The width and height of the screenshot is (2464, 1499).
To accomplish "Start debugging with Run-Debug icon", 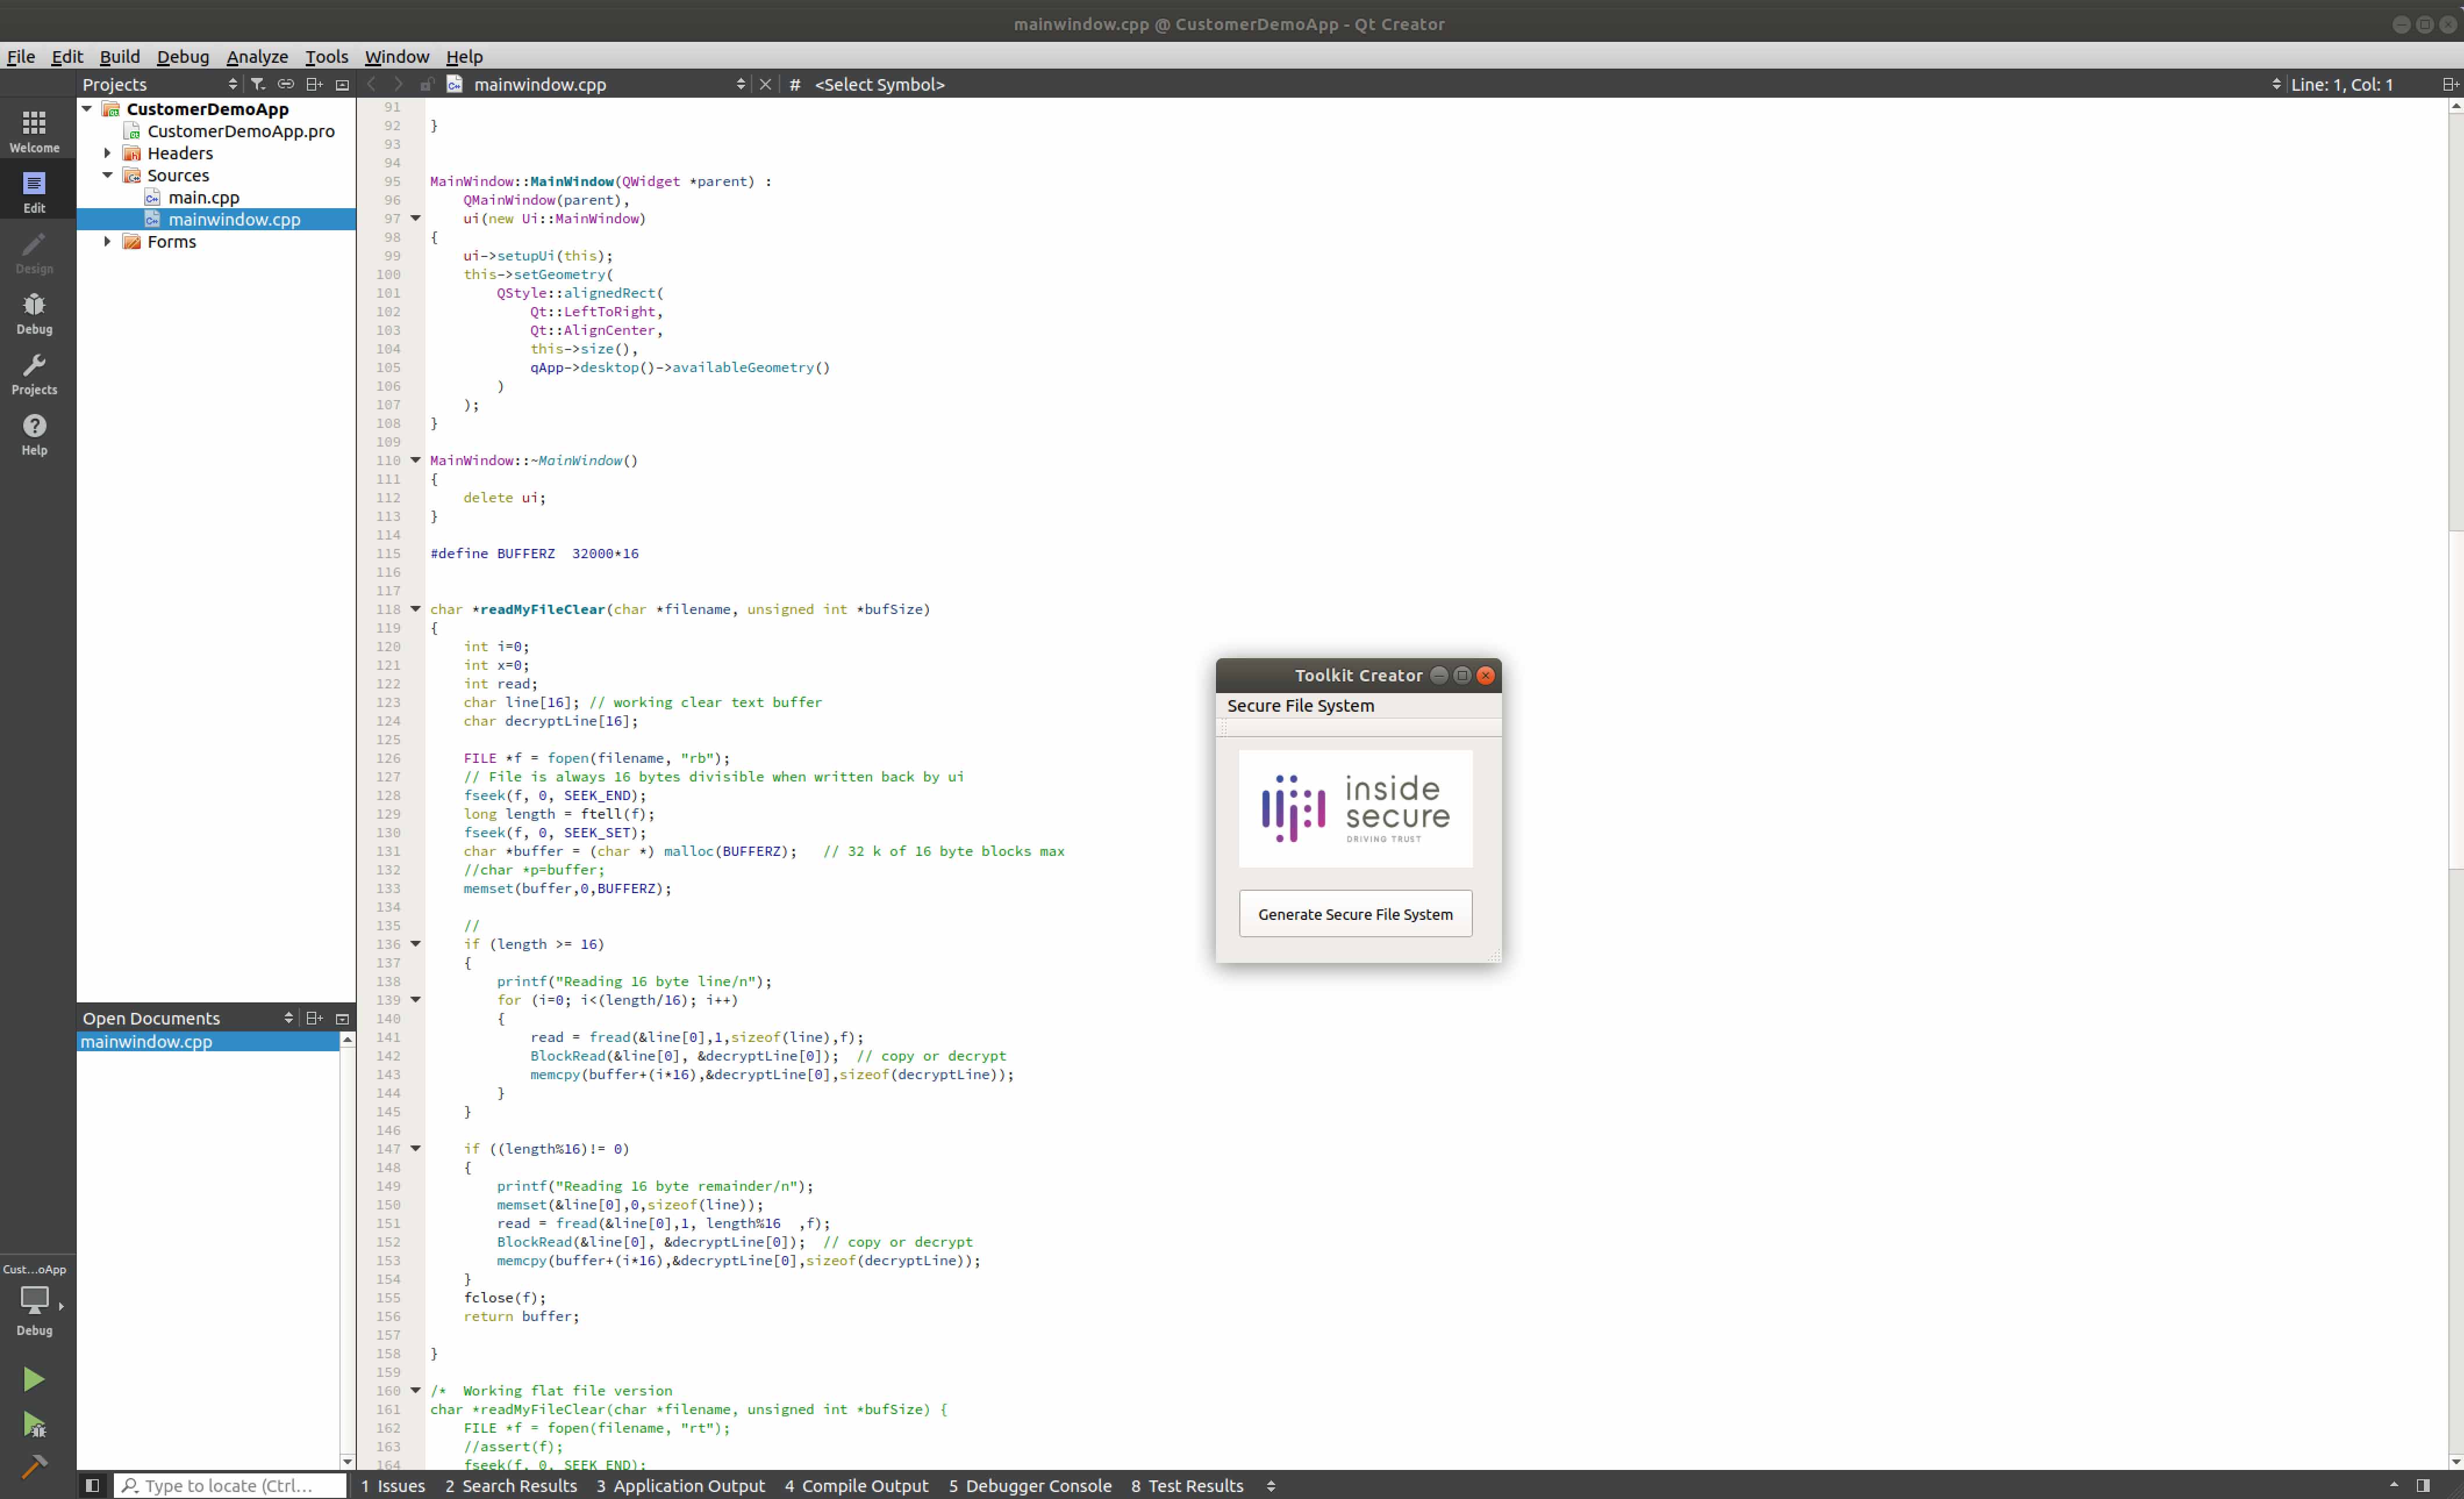I will (x=33, y=1423).
